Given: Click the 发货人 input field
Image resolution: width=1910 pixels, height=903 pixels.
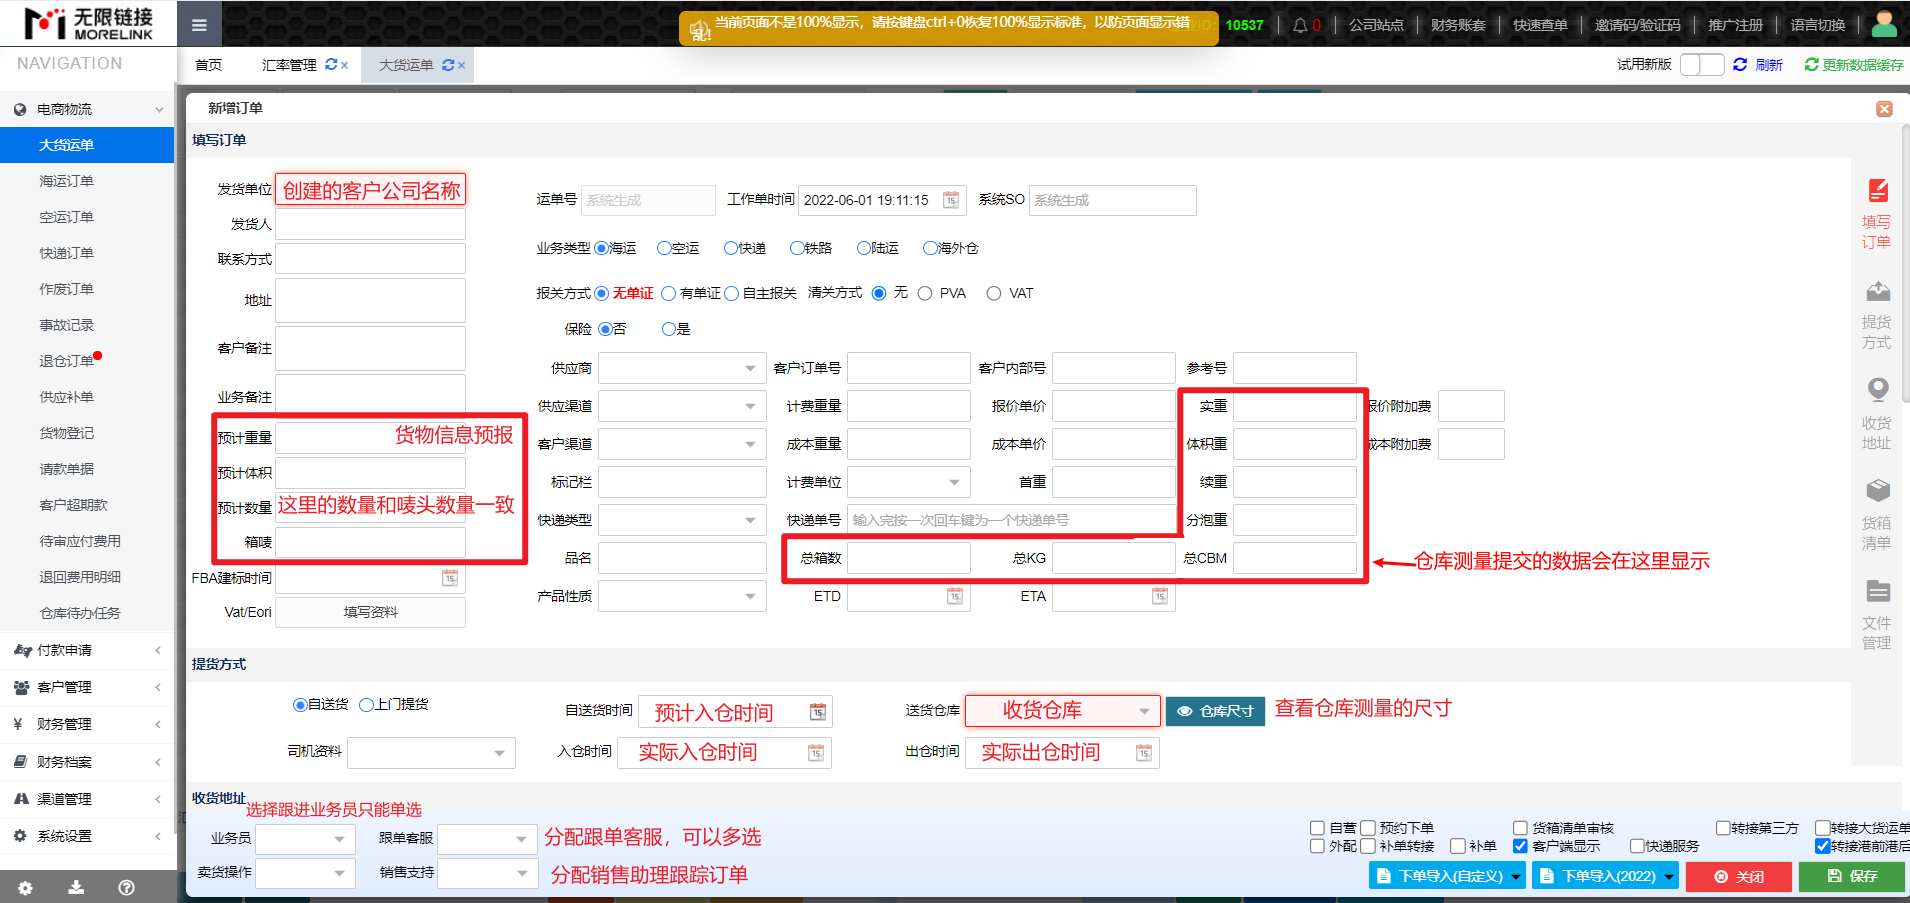Looking at the screenshot, I should pos(370,224).
